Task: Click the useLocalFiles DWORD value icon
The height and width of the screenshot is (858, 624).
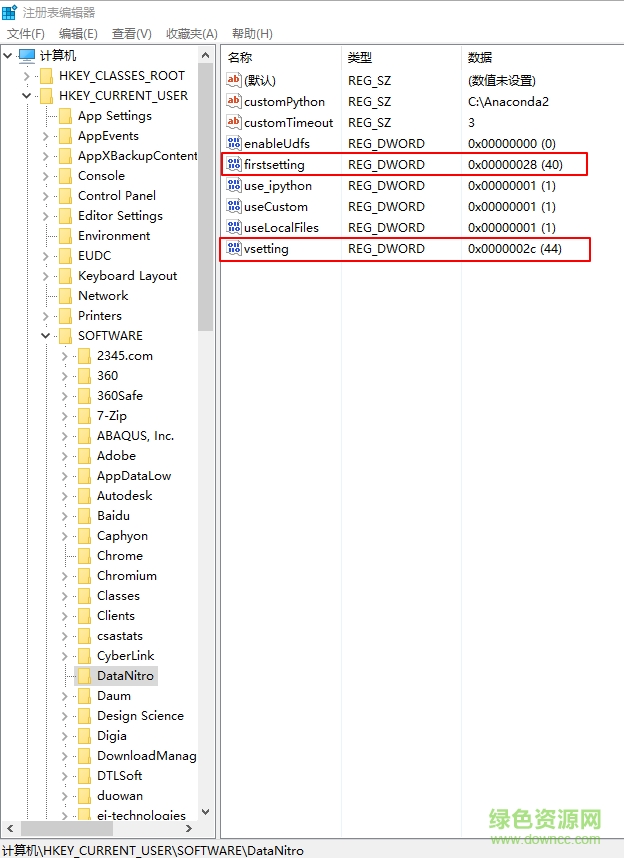Action: (234, 227)
